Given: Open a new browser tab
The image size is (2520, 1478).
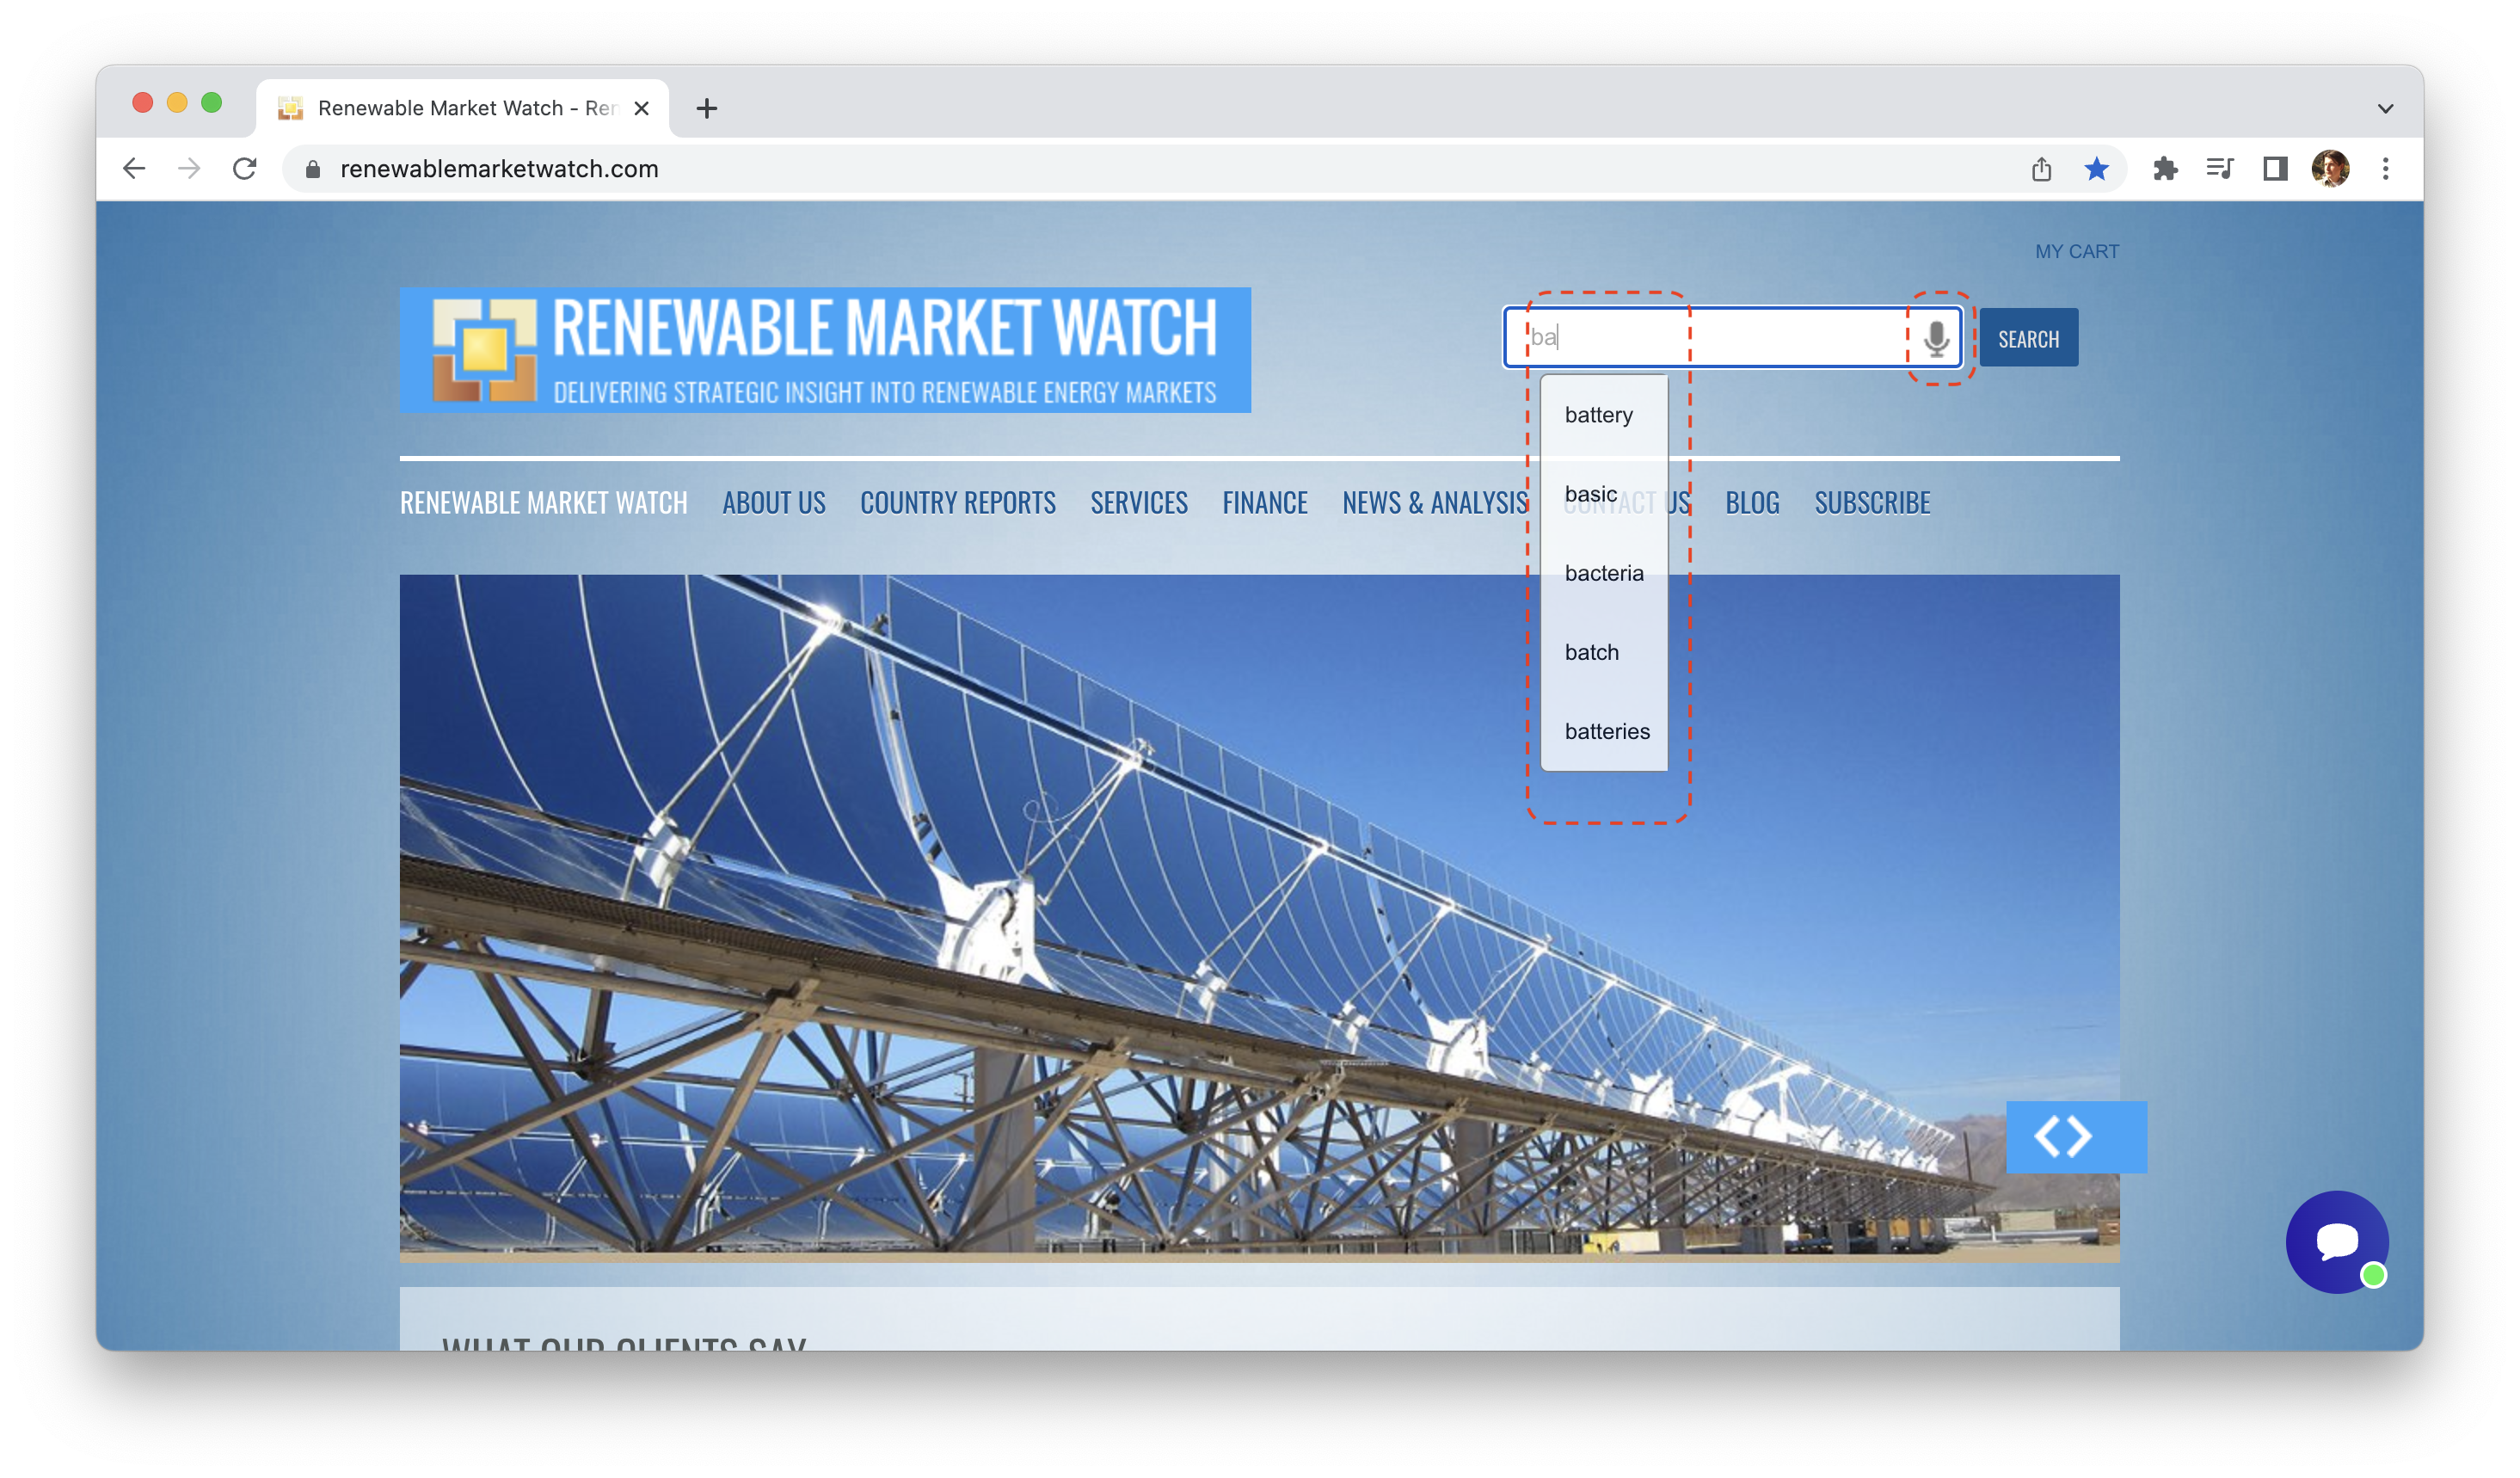Looking at the screenshot, I should (707, 108).
